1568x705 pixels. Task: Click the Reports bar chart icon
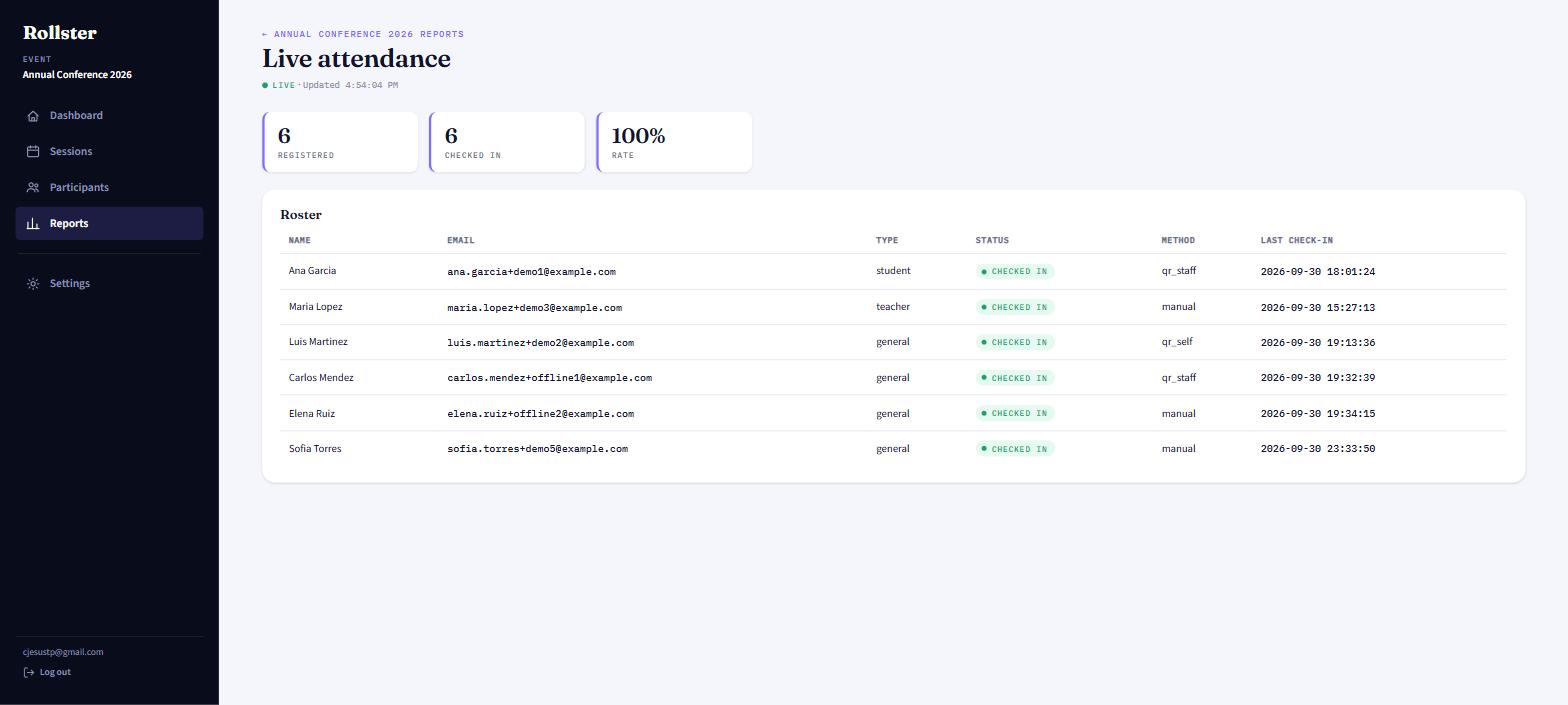coord(33,224)
